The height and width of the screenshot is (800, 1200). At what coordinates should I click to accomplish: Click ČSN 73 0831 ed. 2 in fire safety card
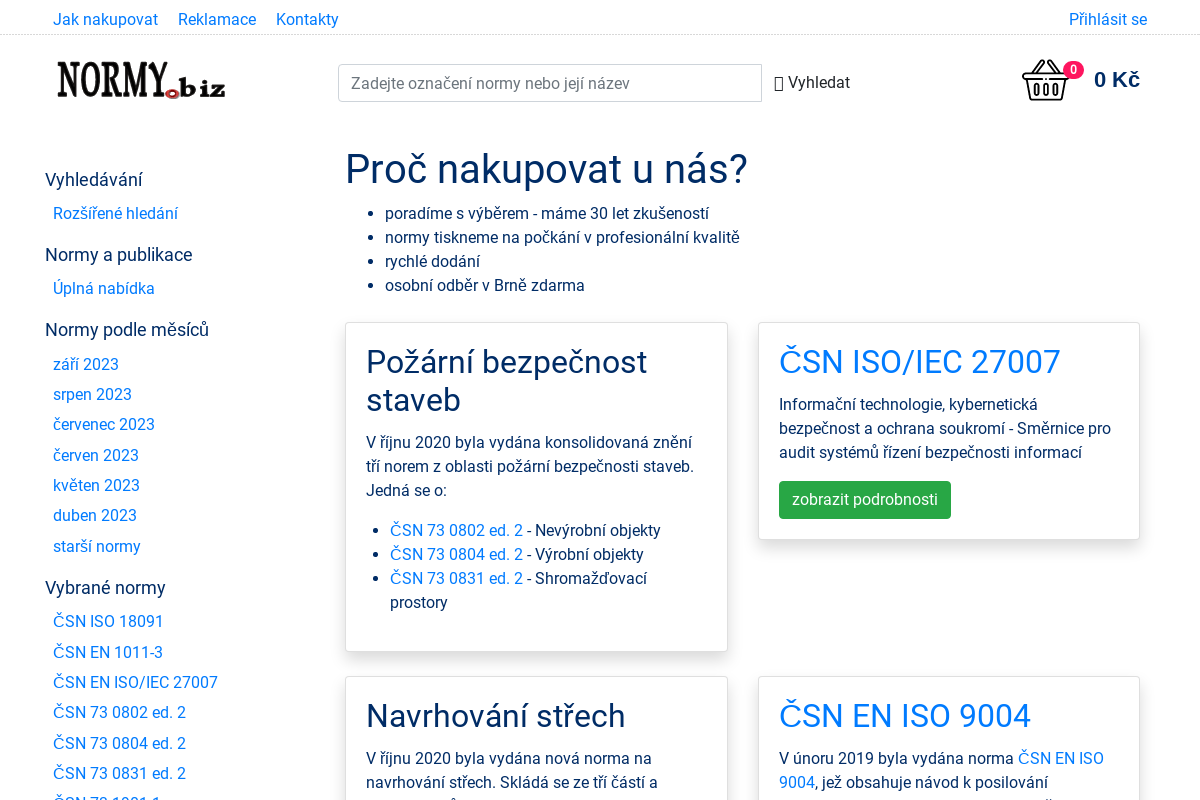[456, 578]
